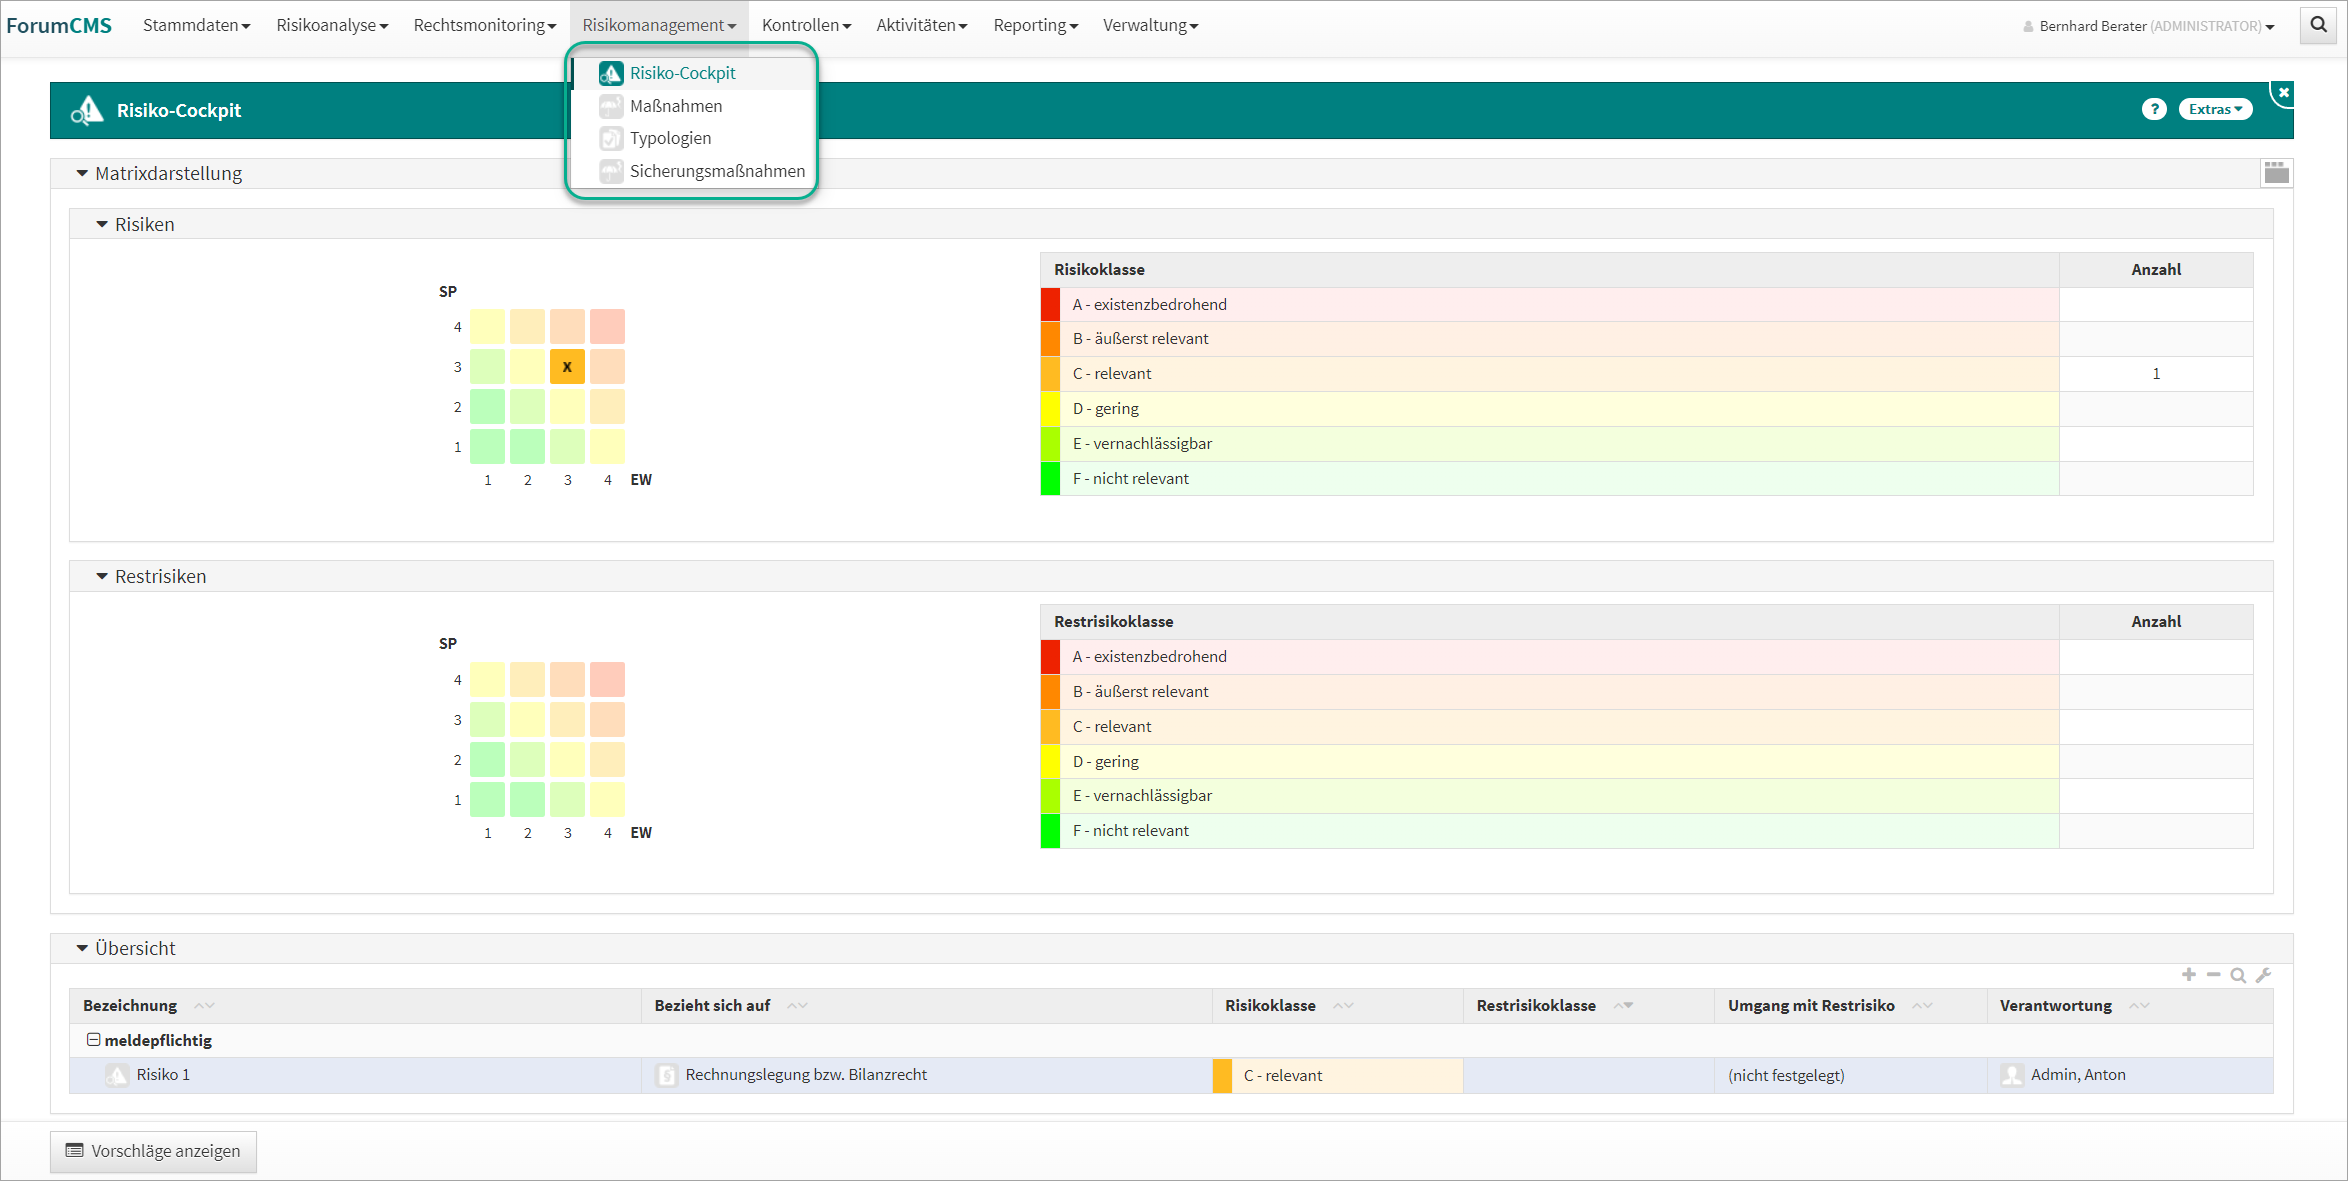Open the search magnifier in top bar

pos(2318,25)
